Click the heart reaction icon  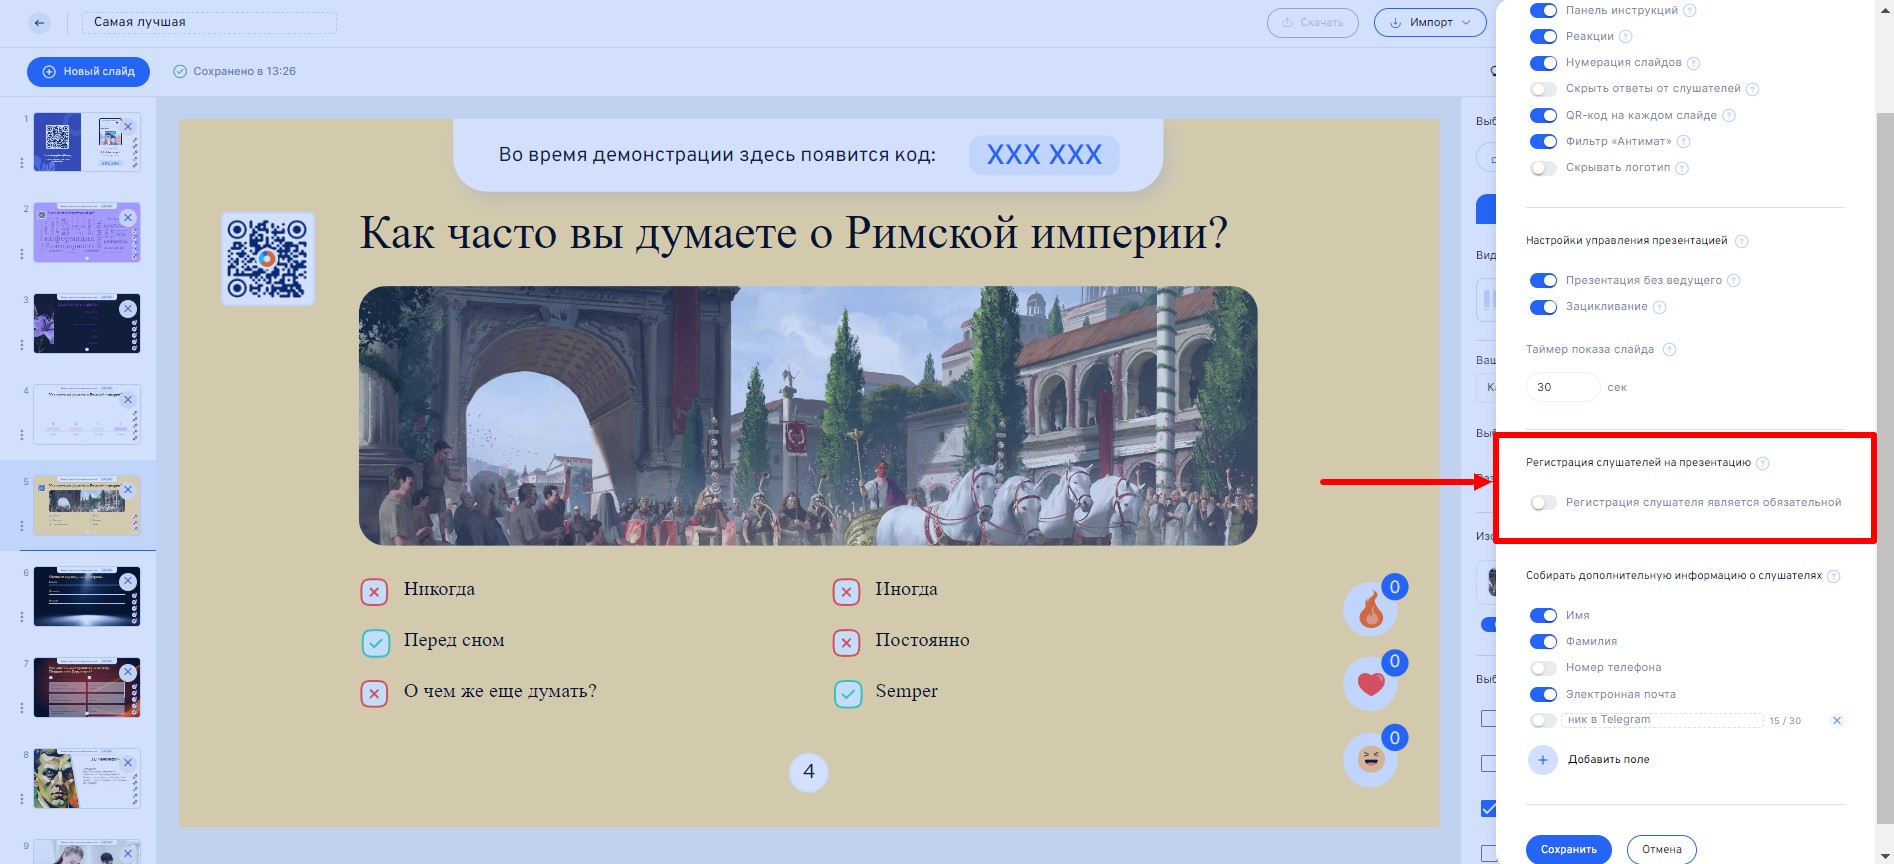1371,685
